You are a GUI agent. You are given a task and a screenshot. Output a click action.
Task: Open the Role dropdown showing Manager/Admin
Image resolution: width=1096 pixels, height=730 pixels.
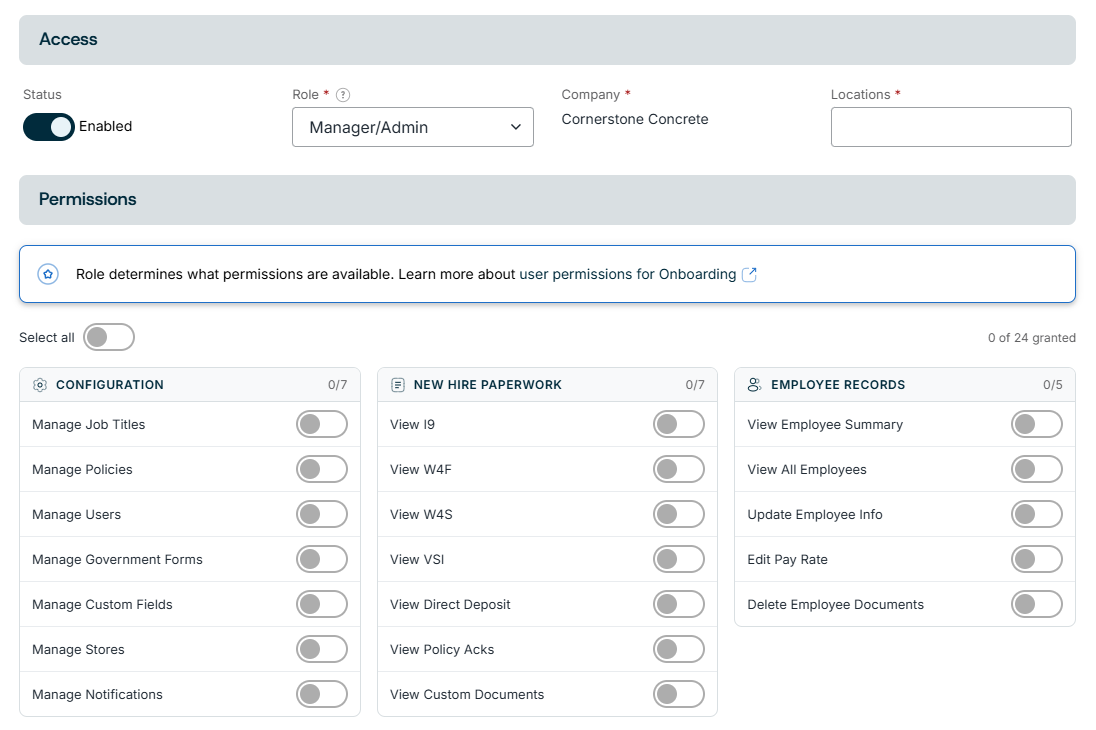[x=412, y=127]
